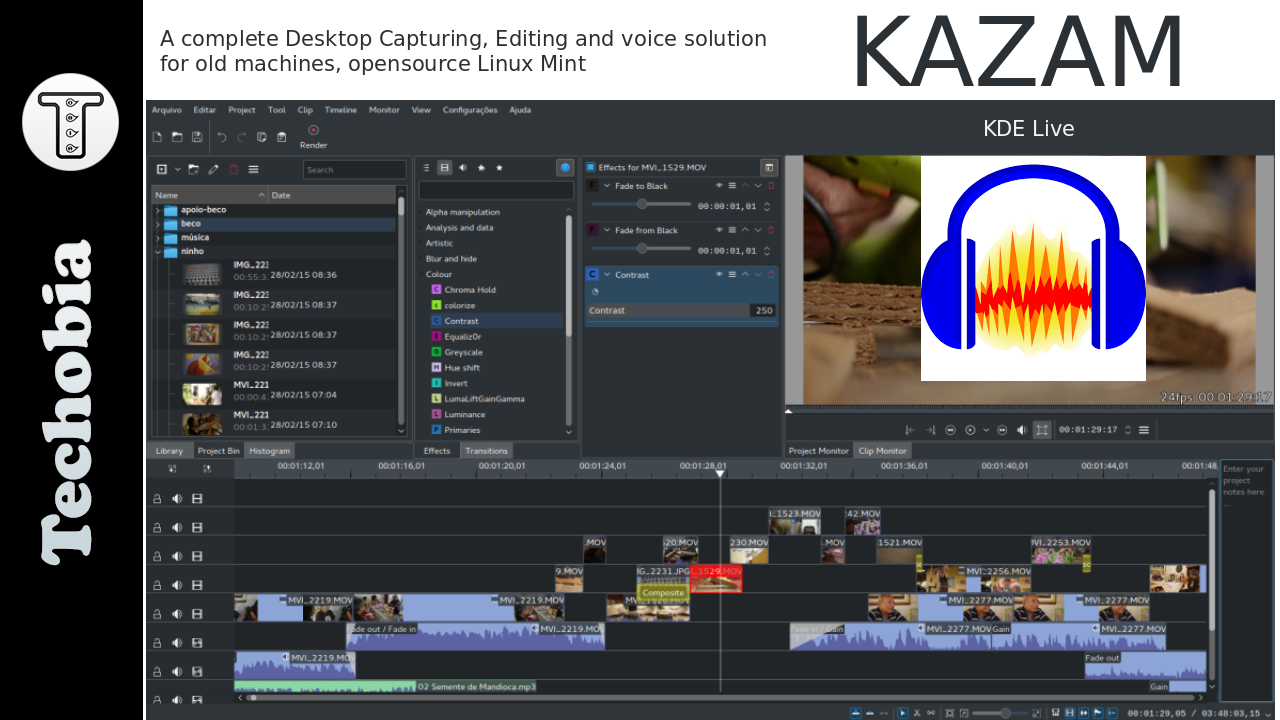Click the monitor volume speaker icon
The image size is (1280, 720).
pos(1021,430)
